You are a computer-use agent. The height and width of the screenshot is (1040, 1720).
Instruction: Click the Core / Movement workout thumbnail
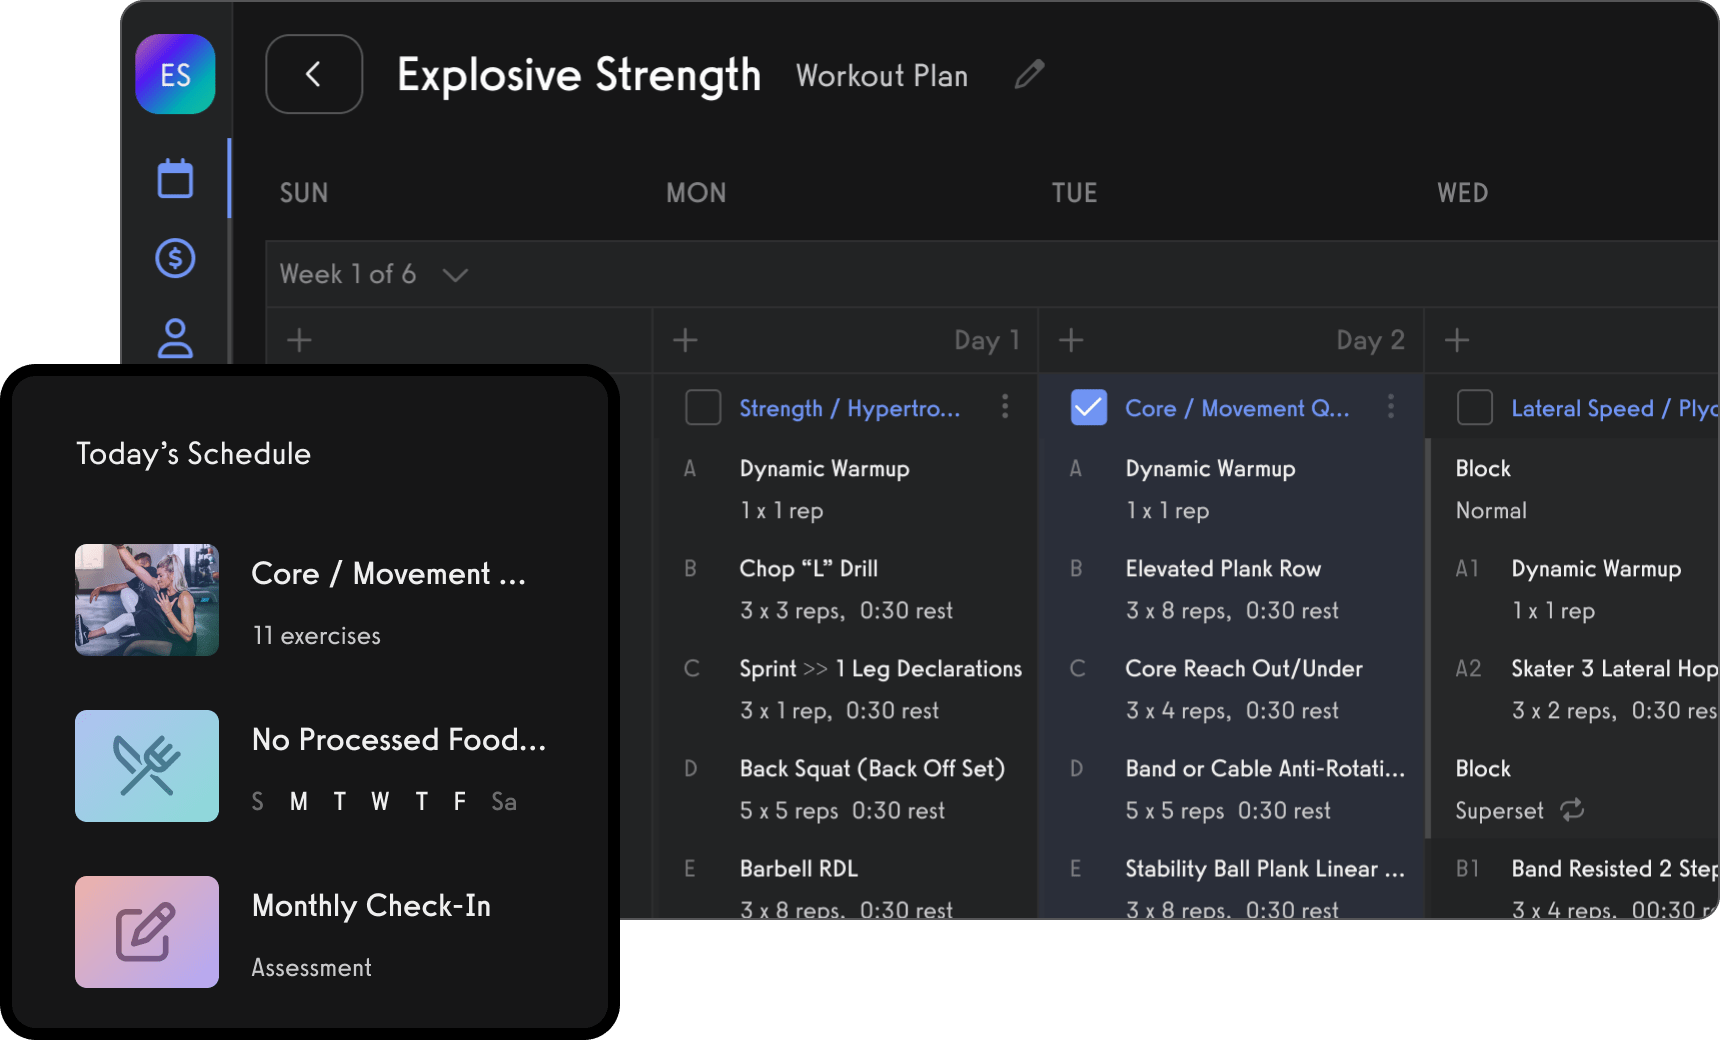coord(146,600)
